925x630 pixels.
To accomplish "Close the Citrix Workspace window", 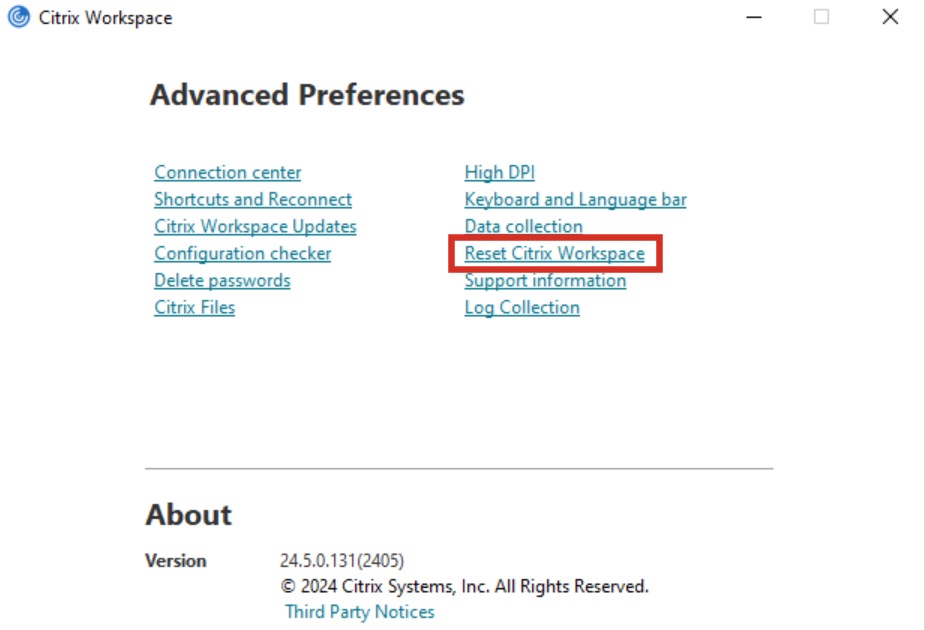I will [x=890, y=17].
